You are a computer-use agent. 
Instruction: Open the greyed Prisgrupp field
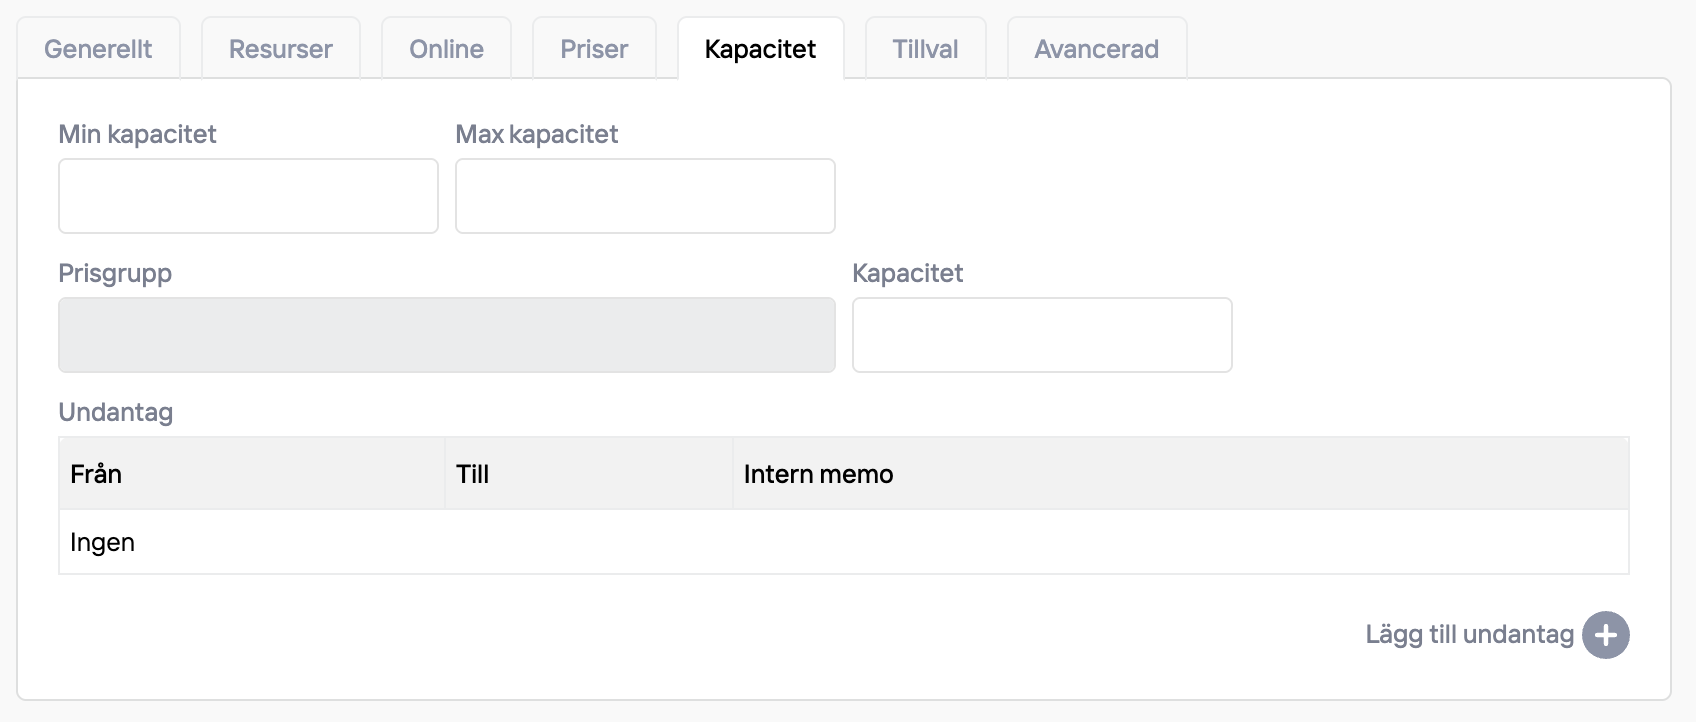pyautogui.click(x=446, y=335)
